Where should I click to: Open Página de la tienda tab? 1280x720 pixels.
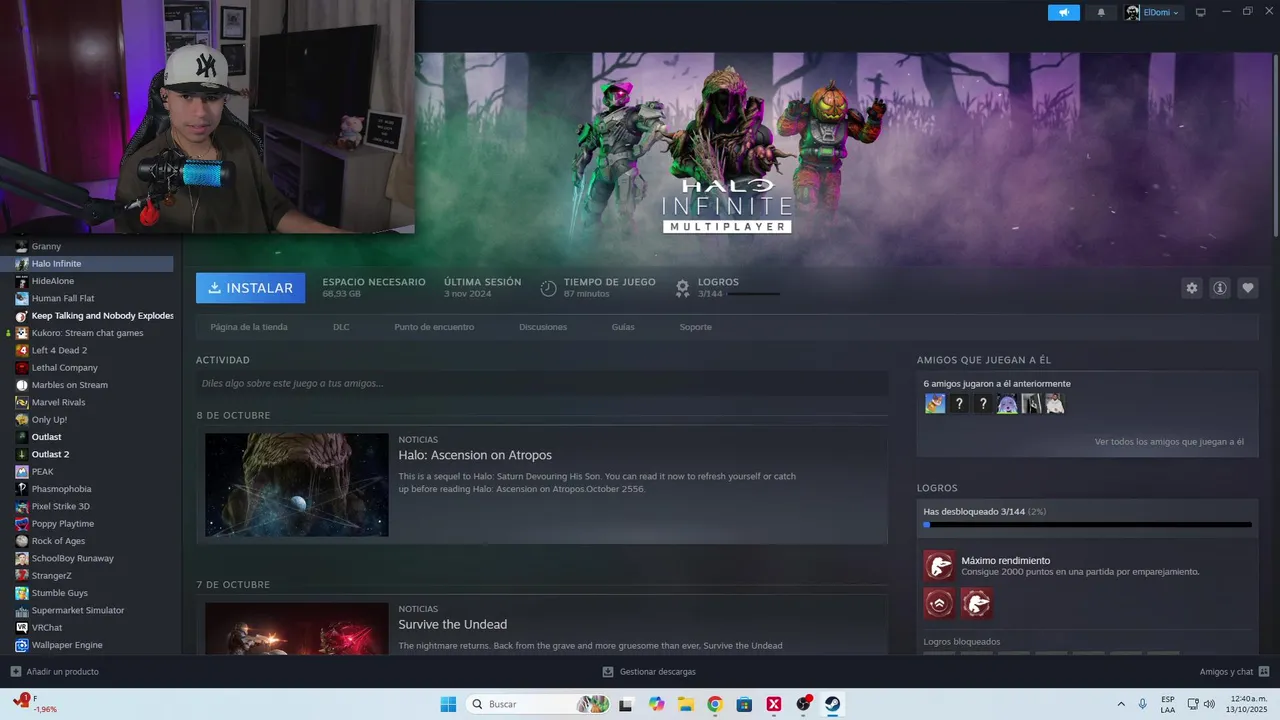[x=249, y=327]
